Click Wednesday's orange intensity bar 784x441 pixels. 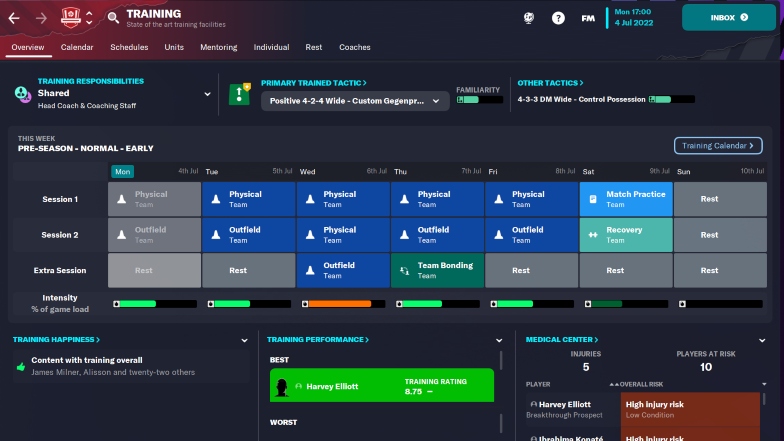click(x=343, y=303)
